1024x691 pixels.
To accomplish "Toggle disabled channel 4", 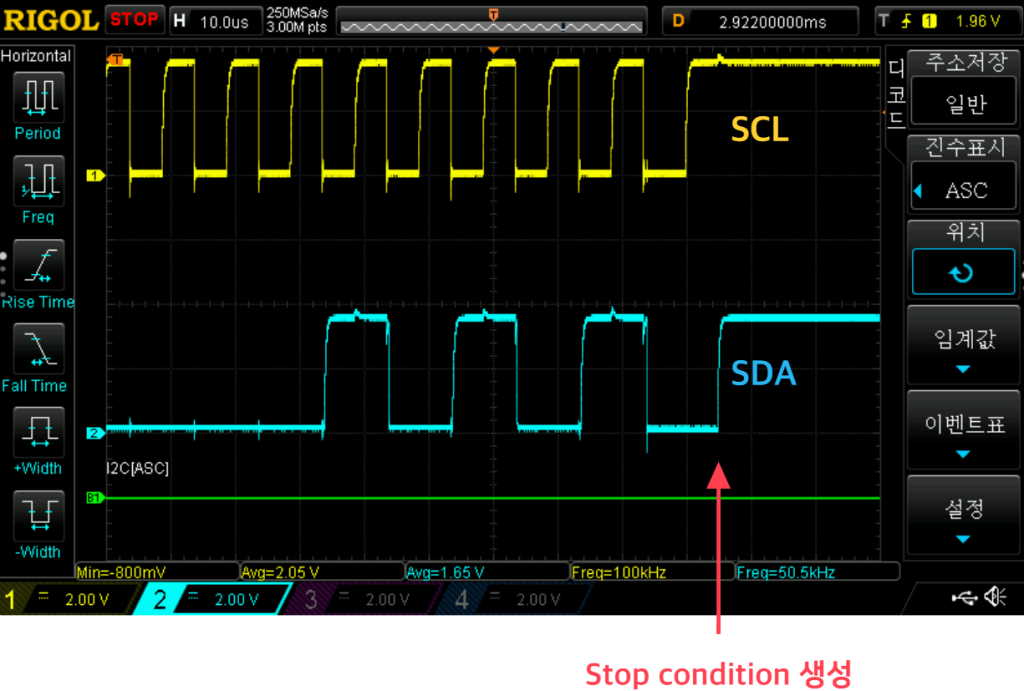I will (516, 599).
